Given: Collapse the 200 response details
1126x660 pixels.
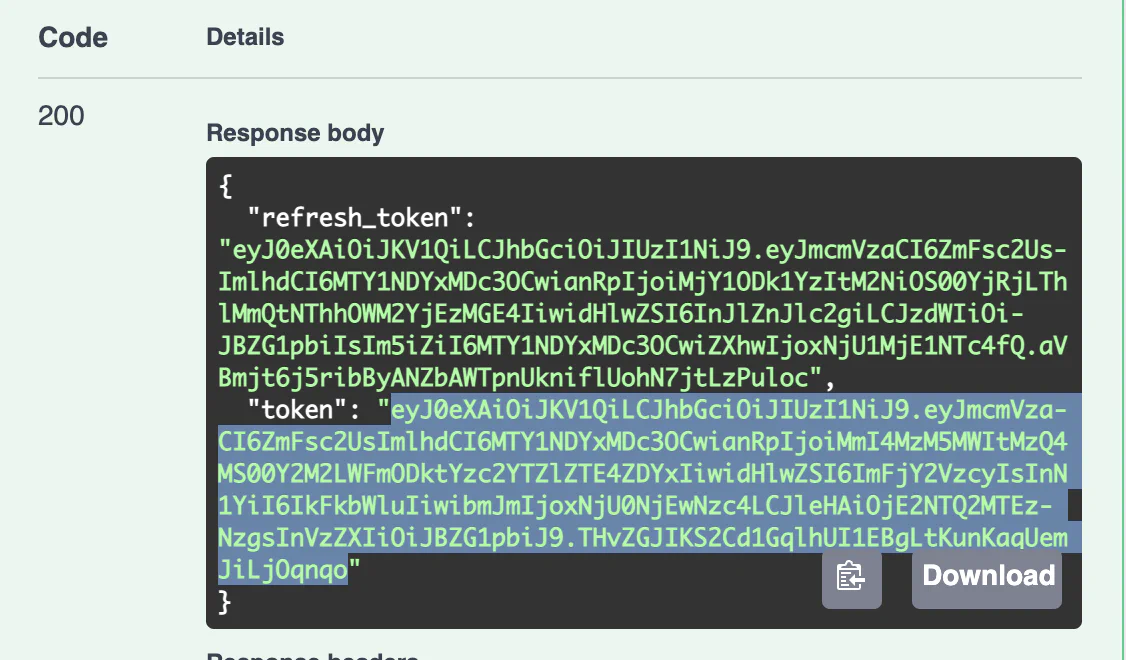Looking at the screenshot, I should point(60,117).
